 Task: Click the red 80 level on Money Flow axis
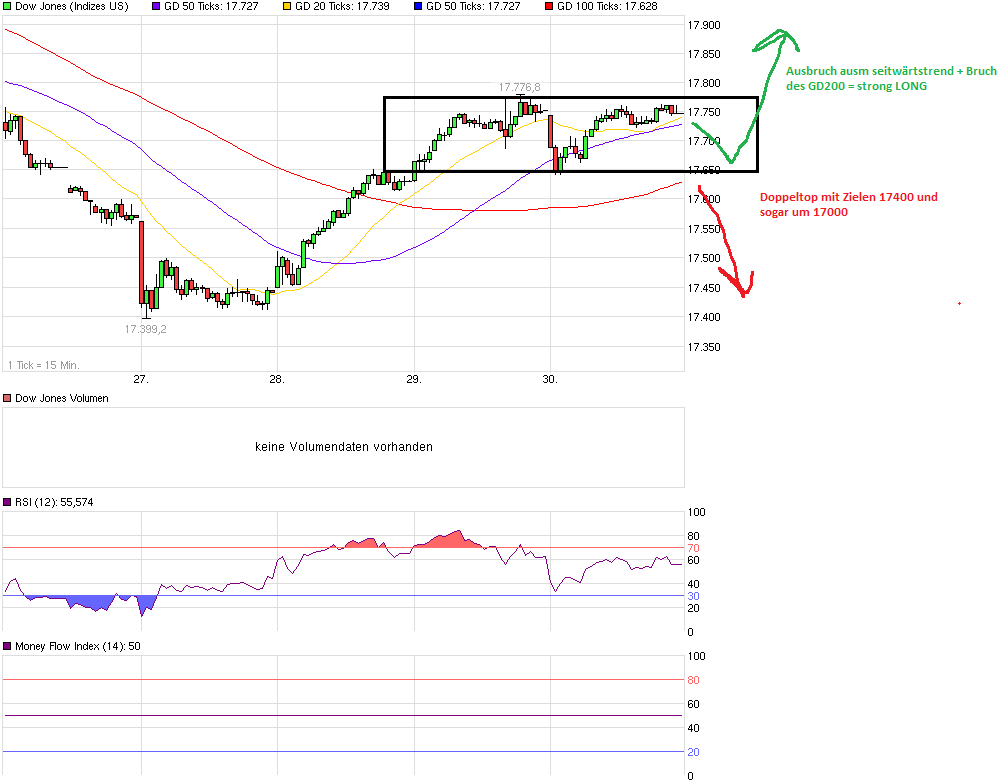tap(693, 680)
